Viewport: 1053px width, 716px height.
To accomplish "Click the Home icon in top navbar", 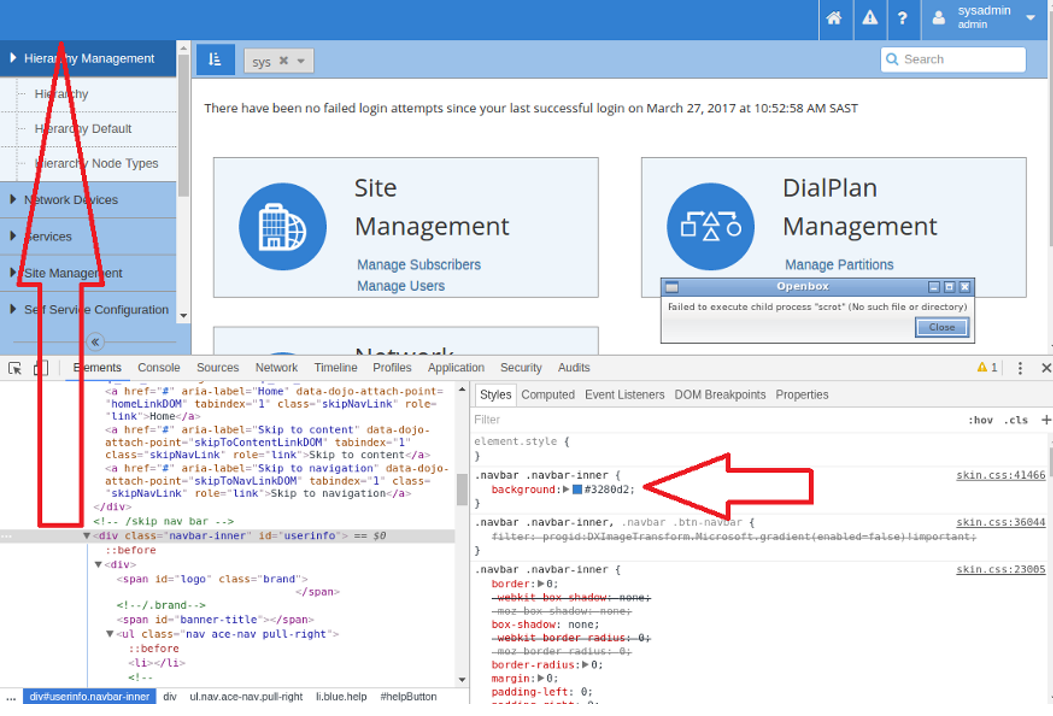I will [x=834, y=18].
